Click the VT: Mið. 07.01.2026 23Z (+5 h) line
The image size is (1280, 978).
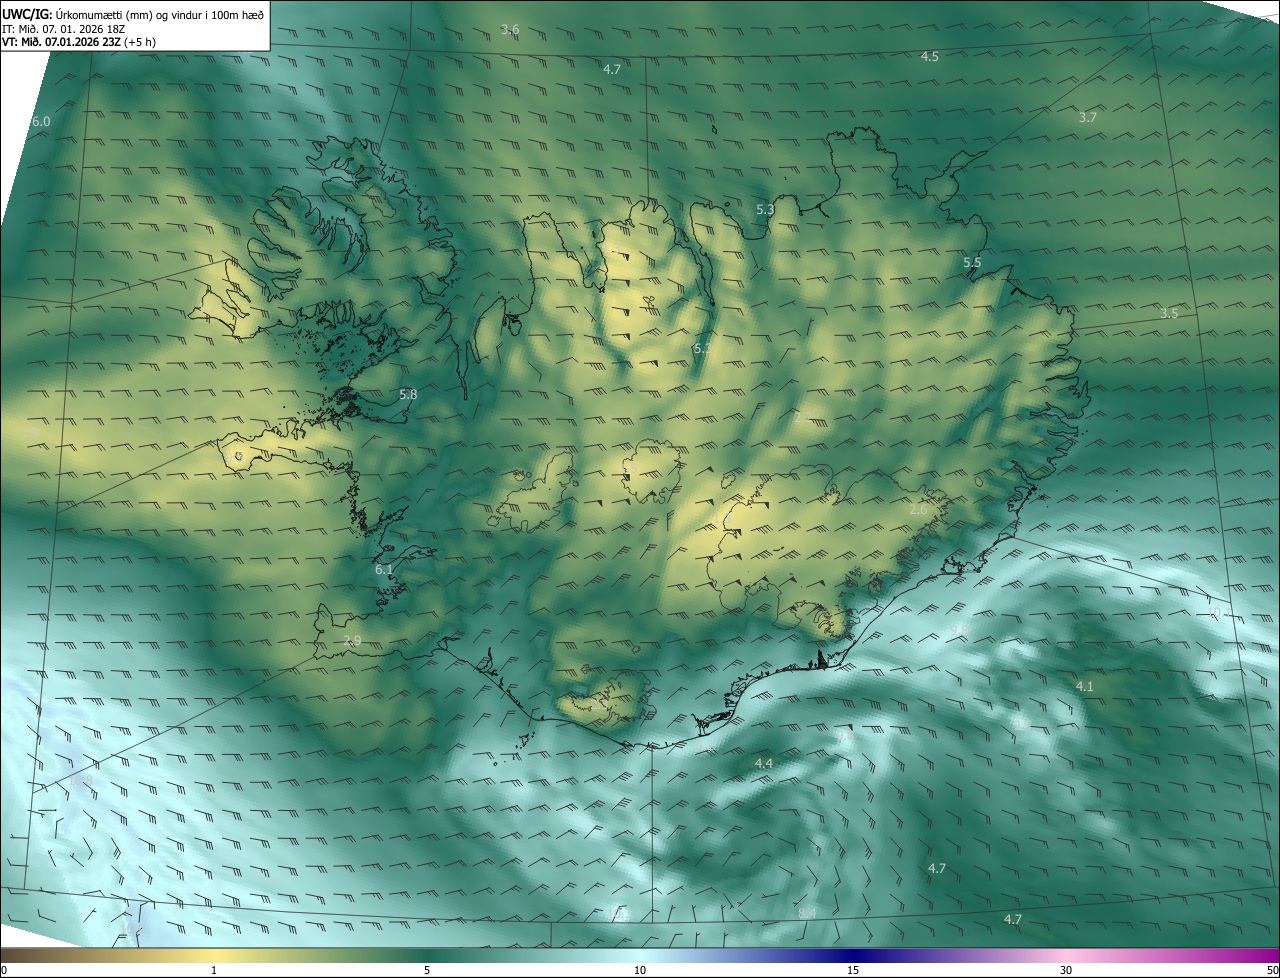[x=78, y=42]
